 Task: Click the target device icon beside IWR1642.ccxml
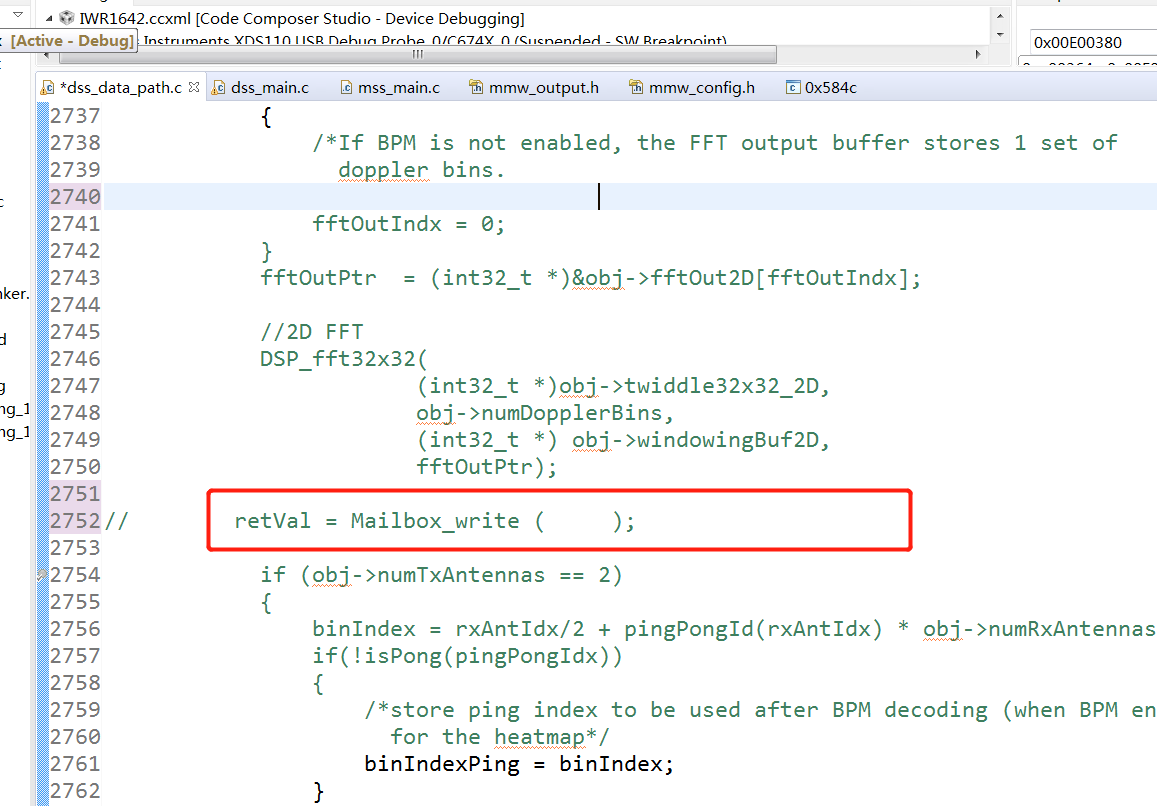(66, 17)
